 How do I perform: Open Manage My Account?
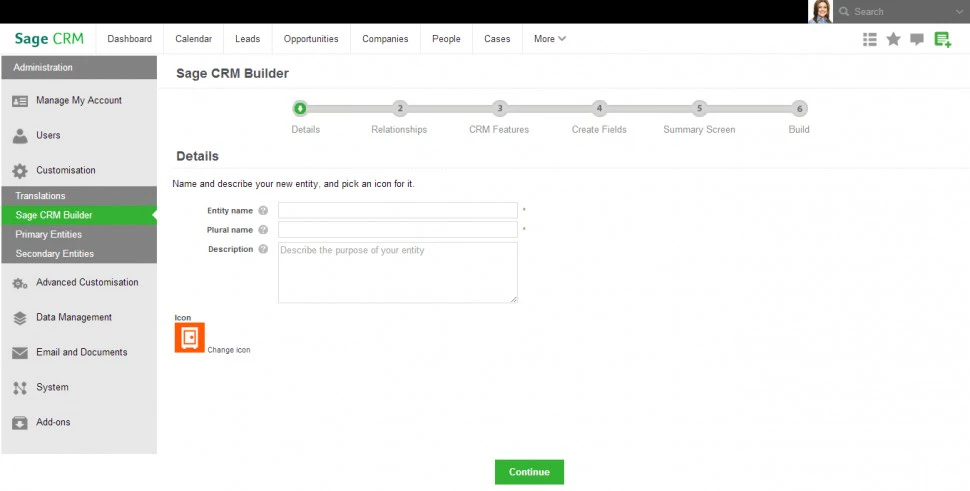[x=79, y=100]
